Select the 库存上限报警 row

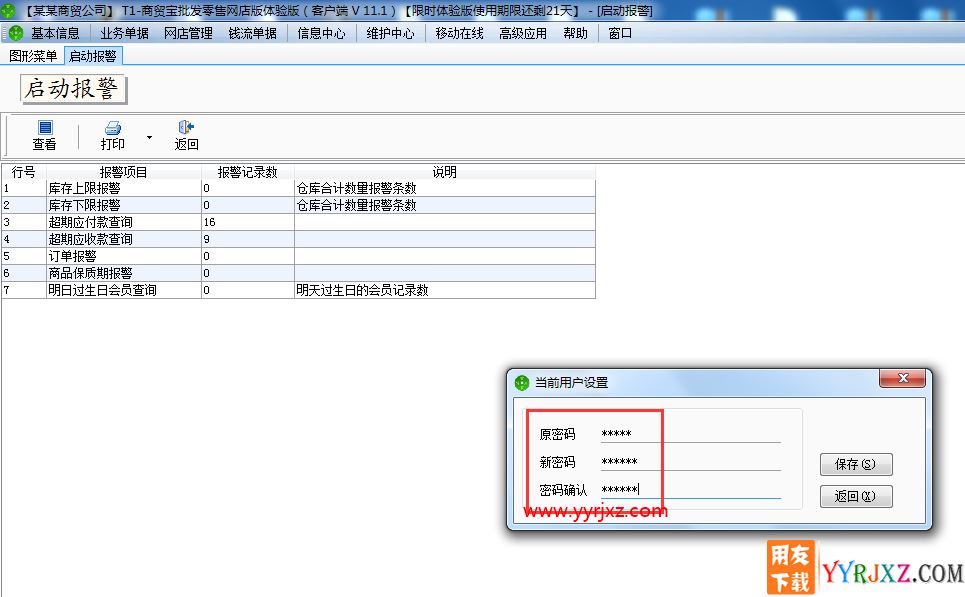(298, 188)
